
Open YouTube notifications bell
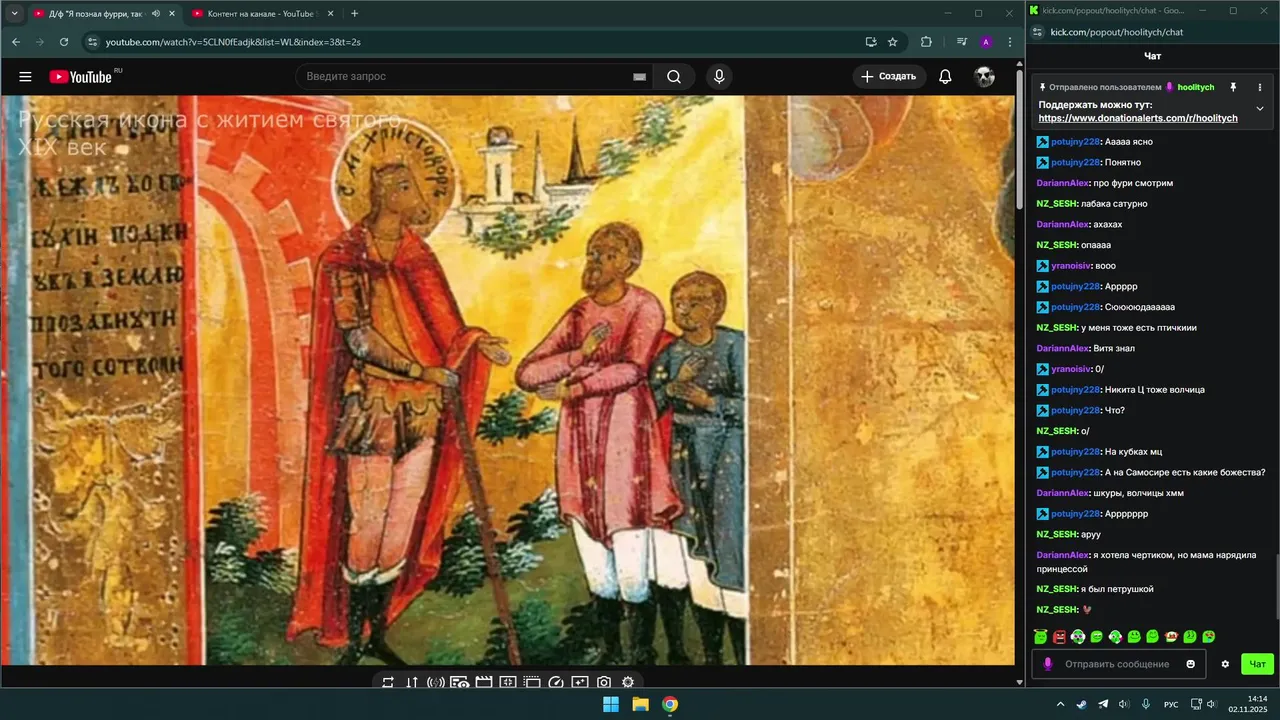click(945, 77)
